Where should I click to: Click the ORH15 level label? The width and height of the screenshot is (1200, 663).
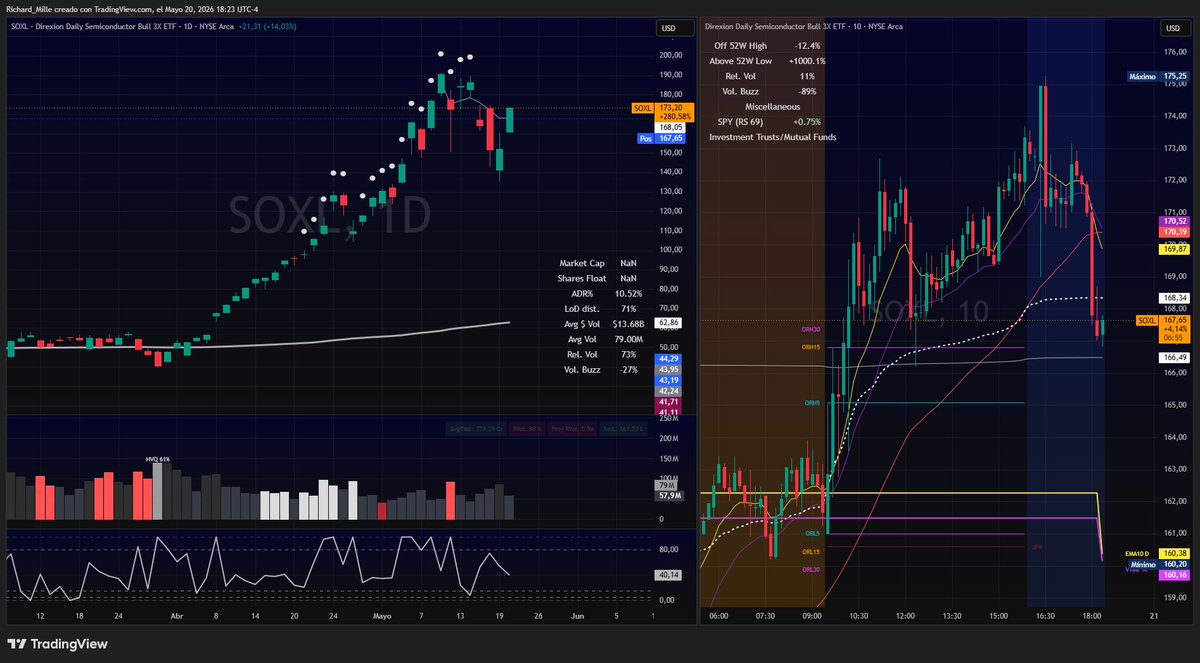pyautogui.click(x=811, y=347)
